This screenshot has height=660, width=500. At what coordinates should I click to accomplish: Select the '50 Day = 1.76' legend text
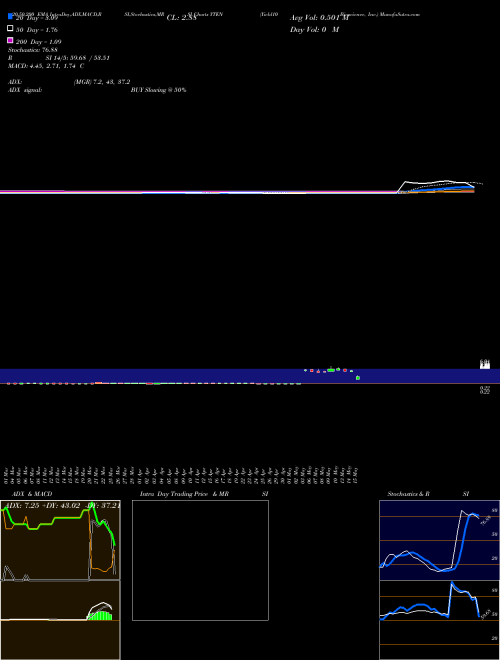point(37,30)
